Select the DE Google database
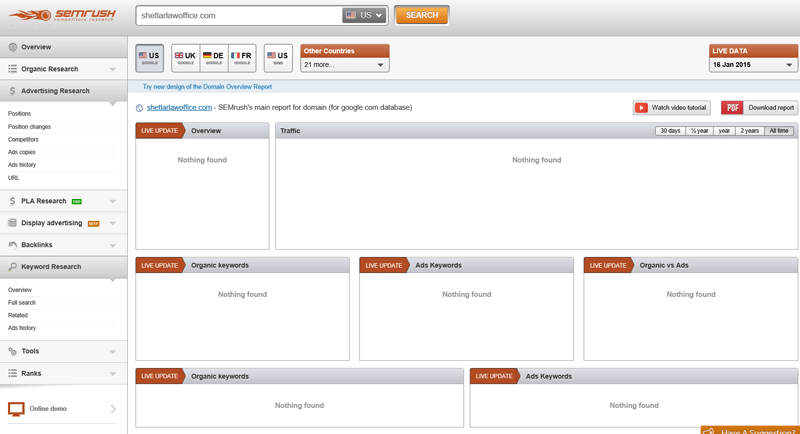The width and height of the screenshot is (800, 434). click(x=214, y=58)
